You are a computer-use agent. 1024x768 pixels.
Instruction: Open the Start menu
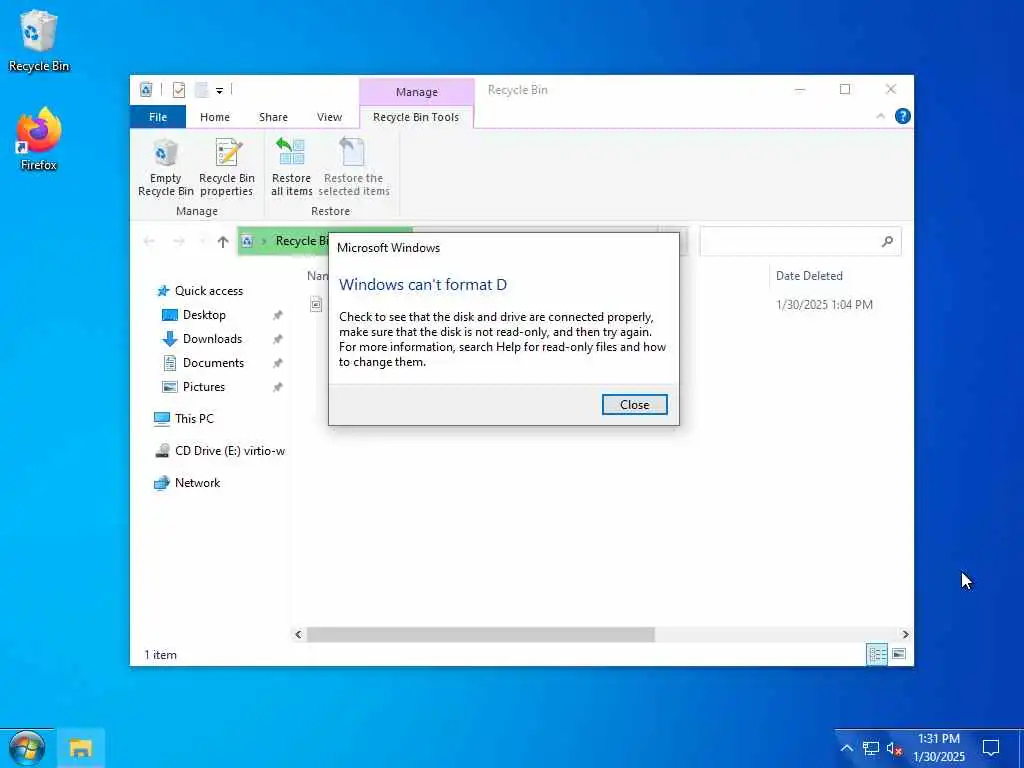click(27, 748)
